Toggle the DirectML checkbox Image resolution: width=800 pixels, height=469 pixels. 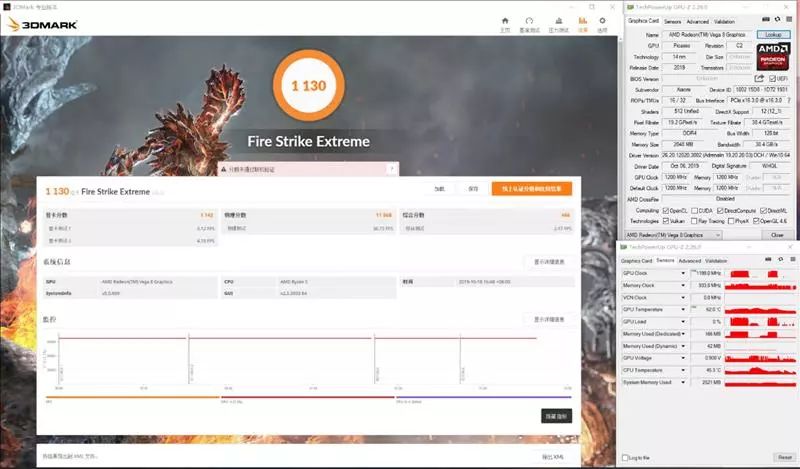(x=763, y=210)
